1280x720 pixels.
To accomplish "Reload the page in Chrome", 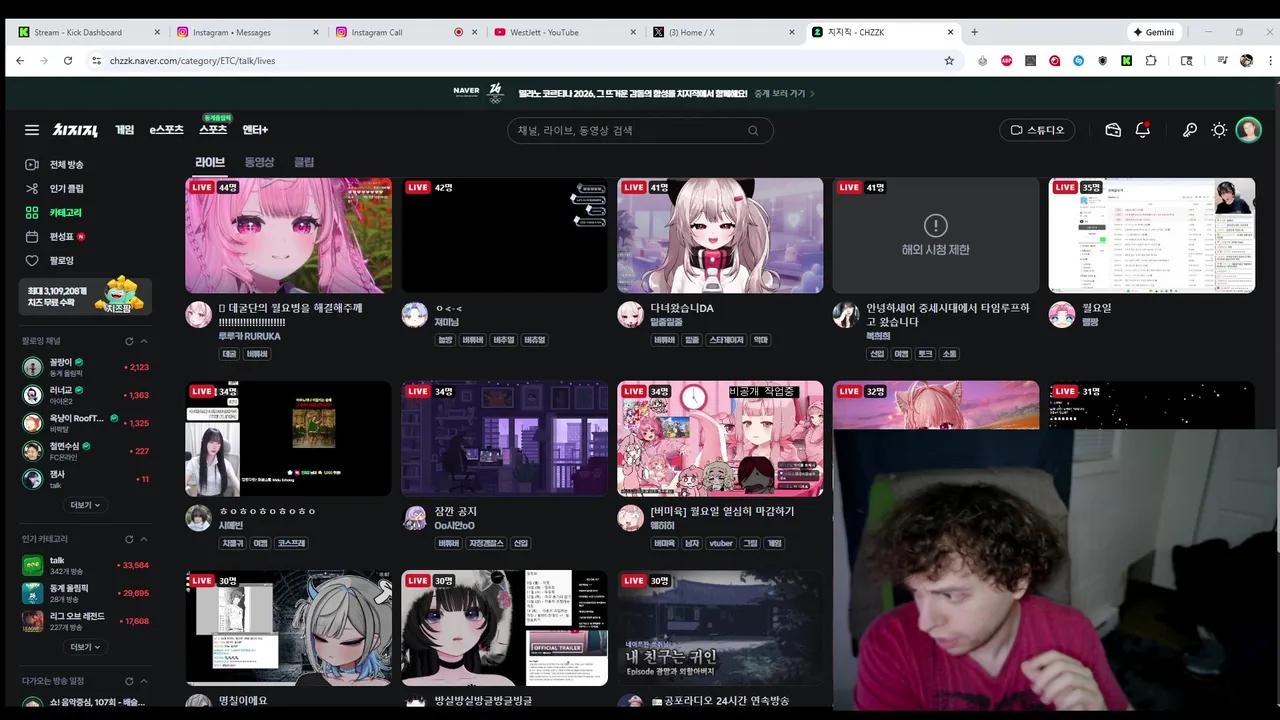I will coord(68,61).
